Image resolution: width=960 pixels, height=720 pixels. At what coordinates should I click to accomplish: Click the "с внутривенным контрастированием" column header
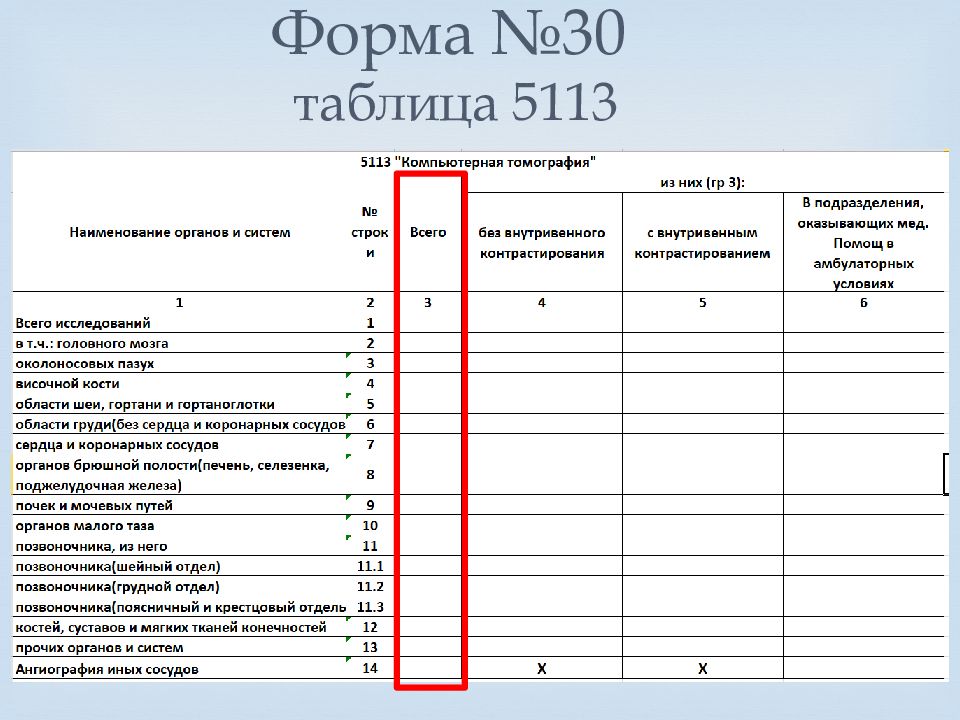click(702, 243)
